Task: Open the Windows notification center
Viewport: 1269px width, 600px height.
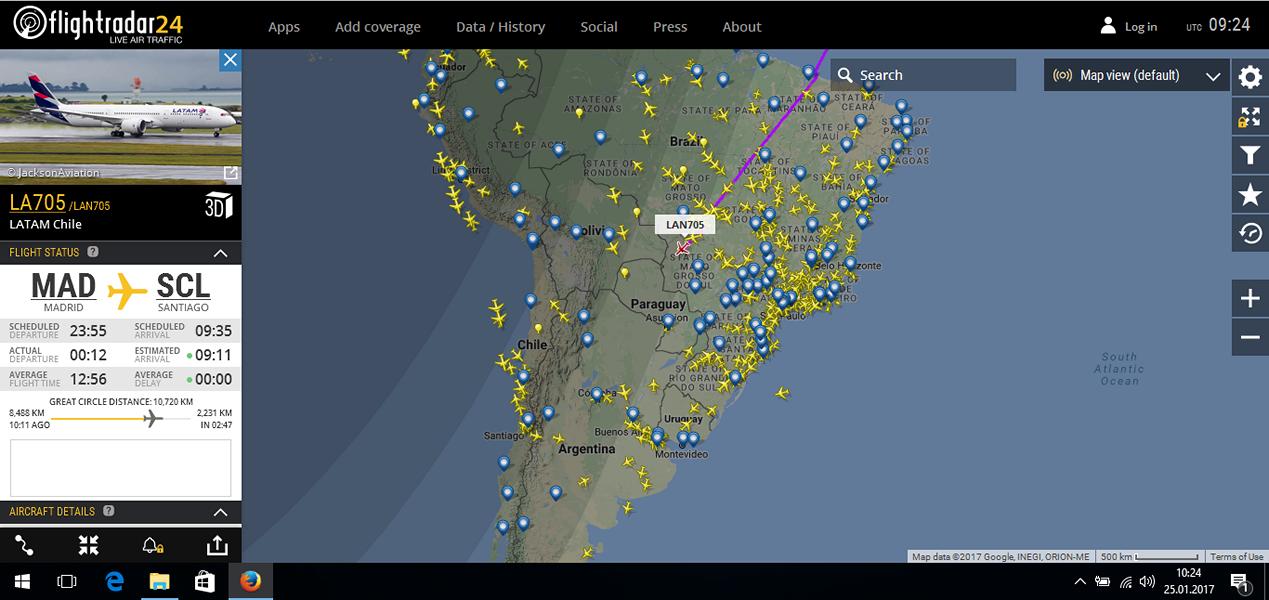Action: pyautogui.click(x=1239, y=581)
